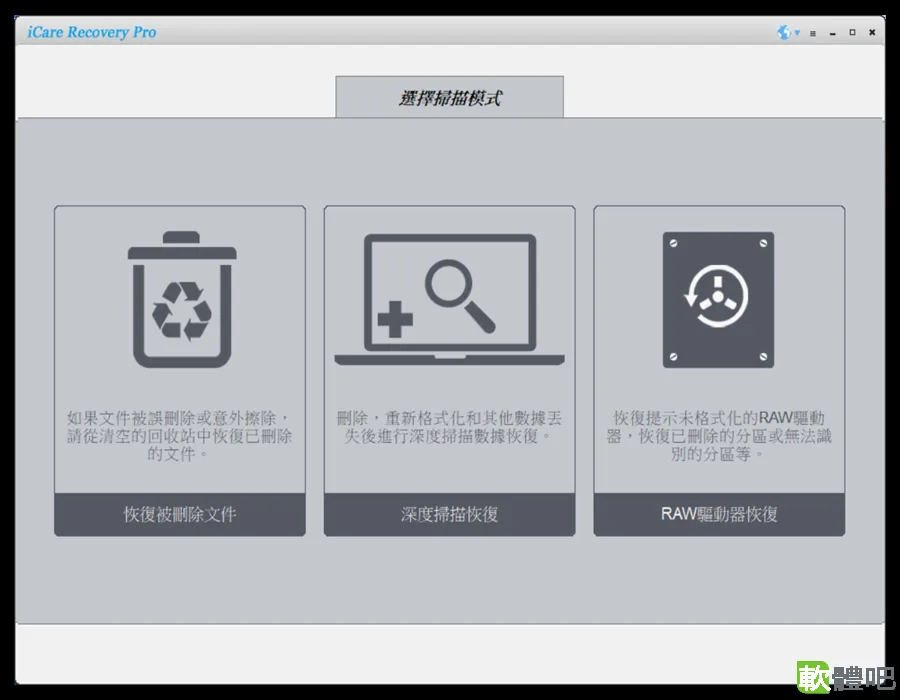Choose RAW驅動器恢復 button
This screenshot has width=900, height=700.
click(719, 514)
